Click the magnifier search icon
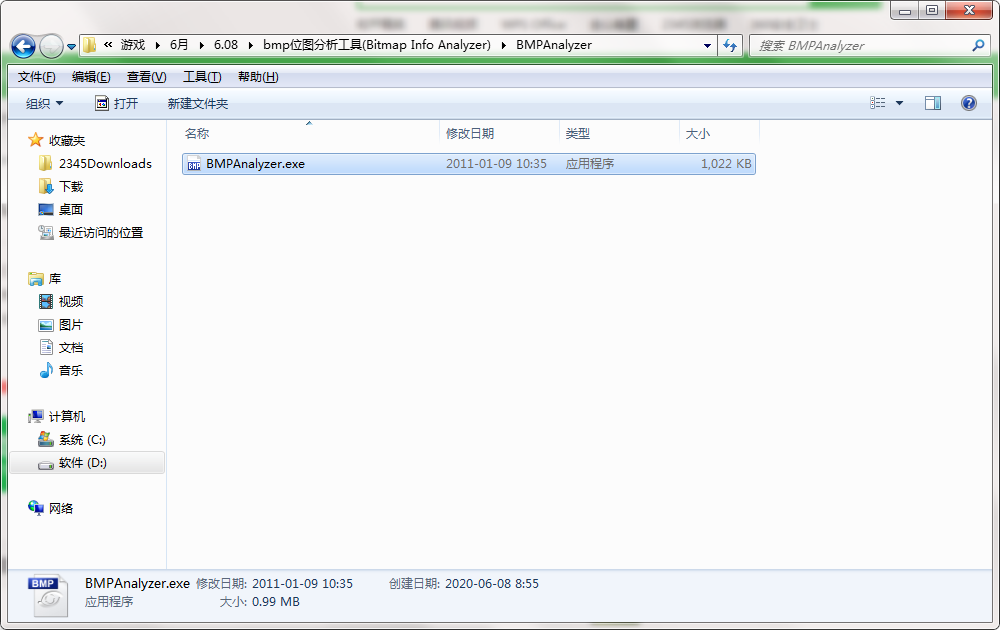1000x630 pixels. pyautogui.click(x=978, y=45)
